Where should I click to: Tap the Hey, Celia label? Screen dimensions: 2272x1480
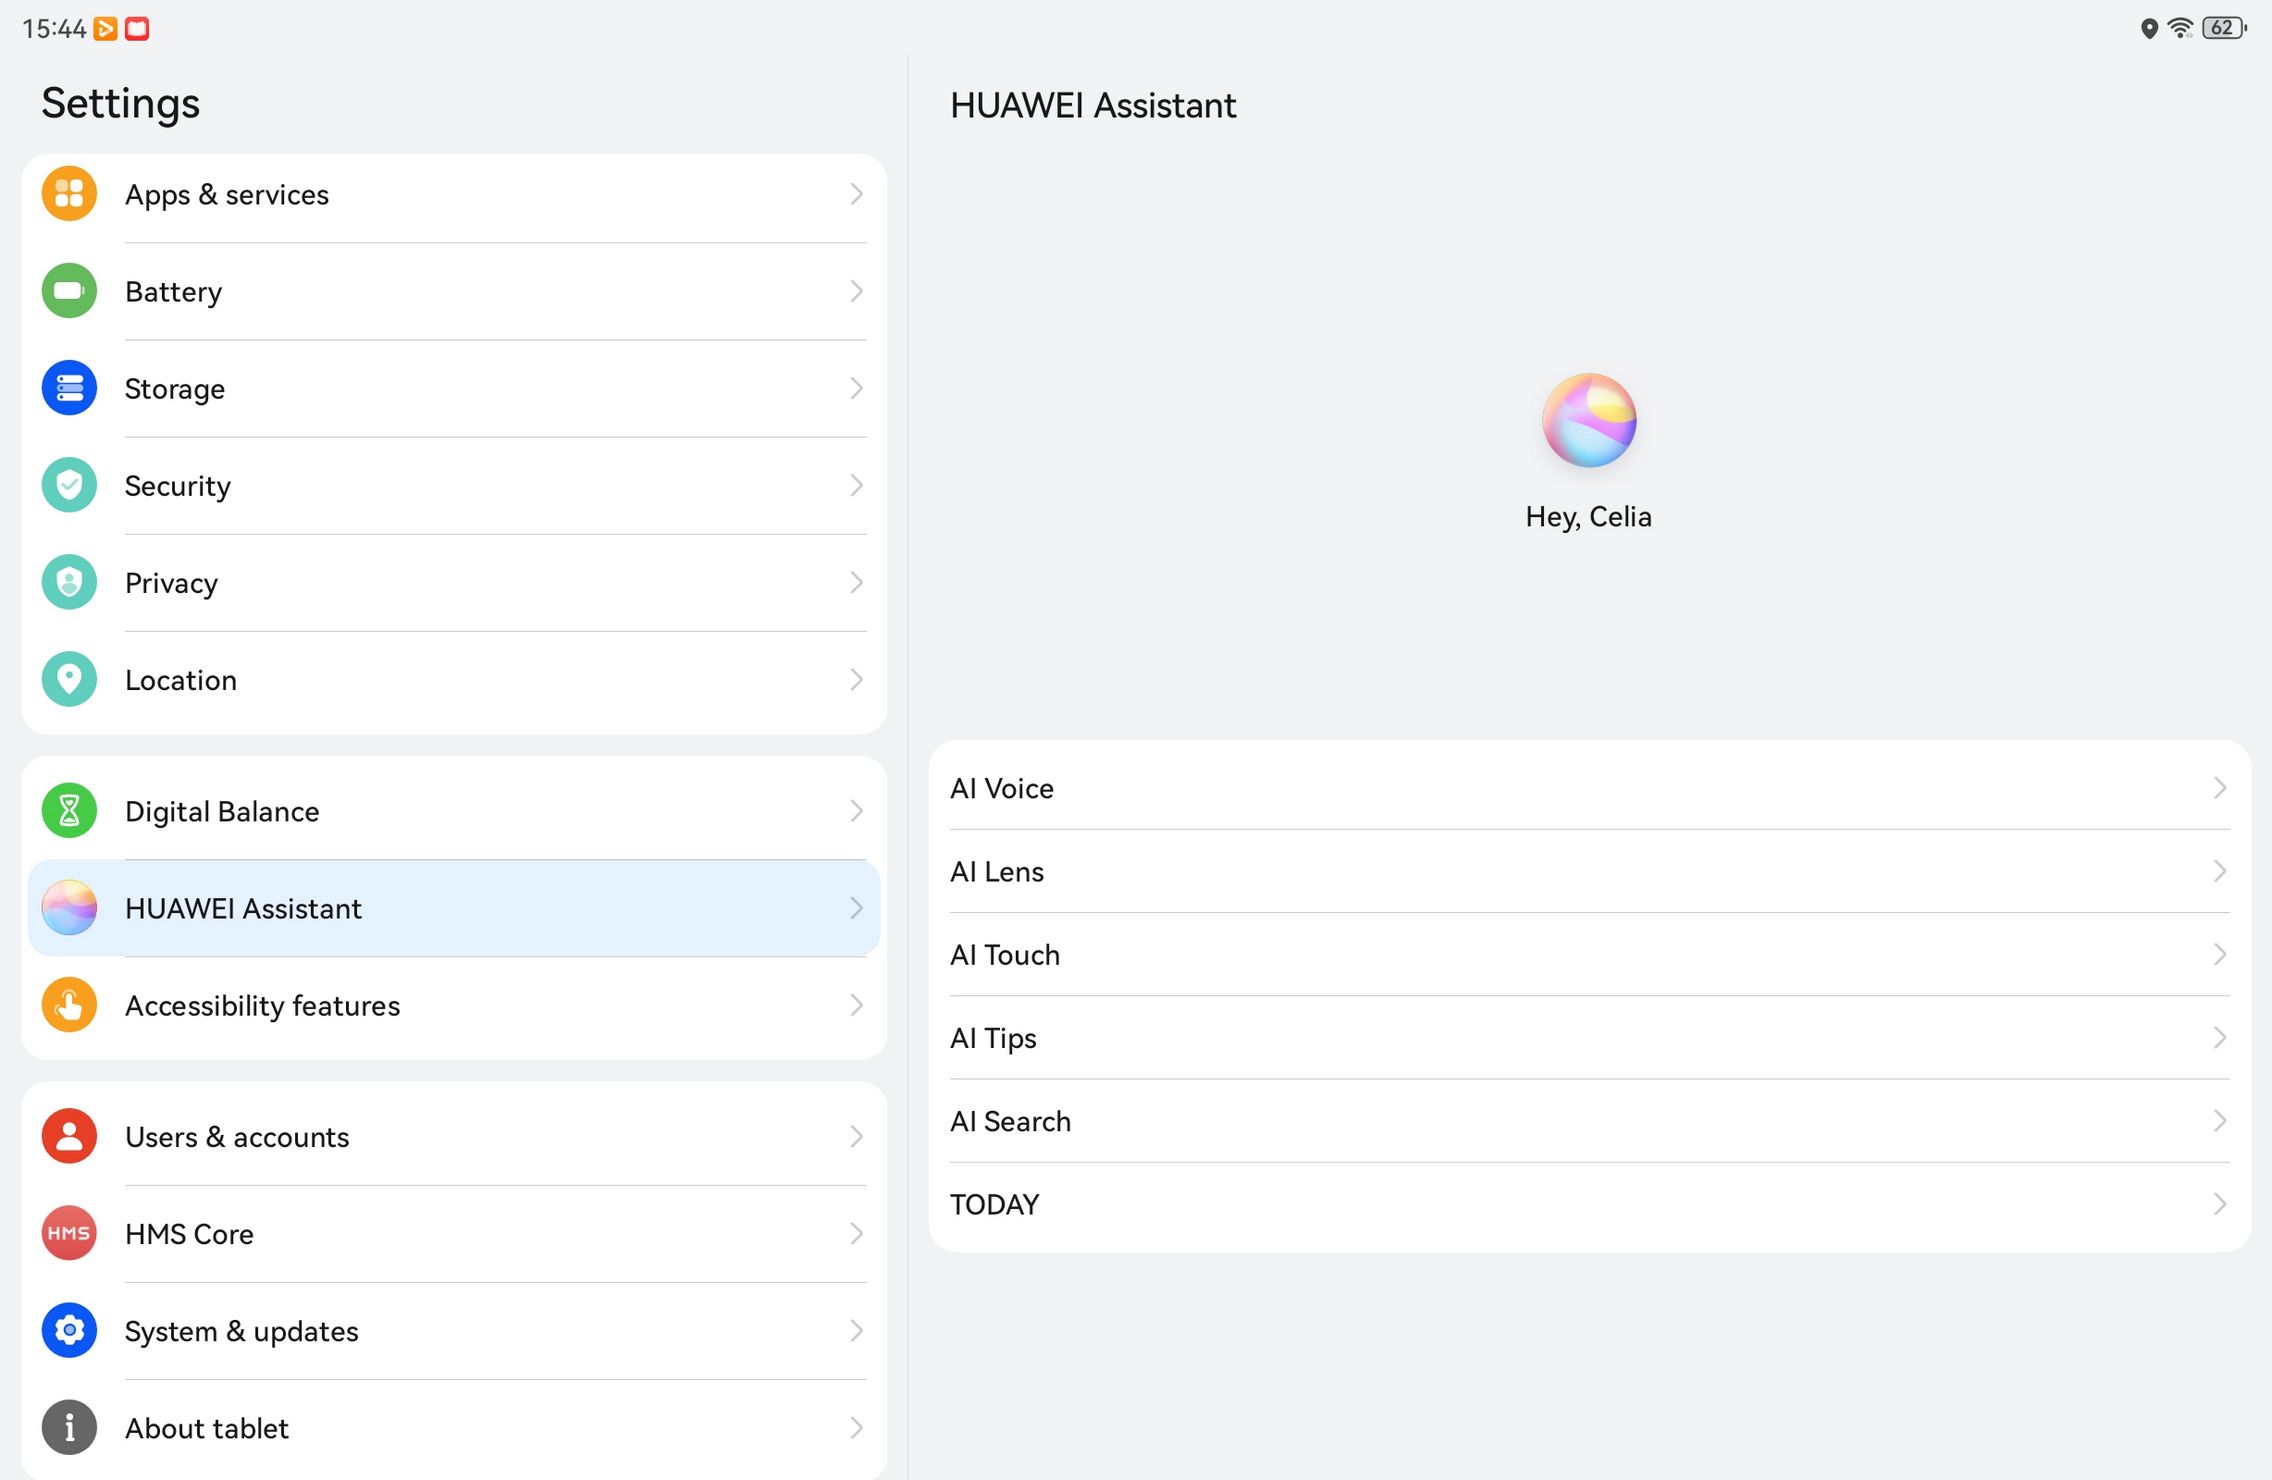[1589, 517]
